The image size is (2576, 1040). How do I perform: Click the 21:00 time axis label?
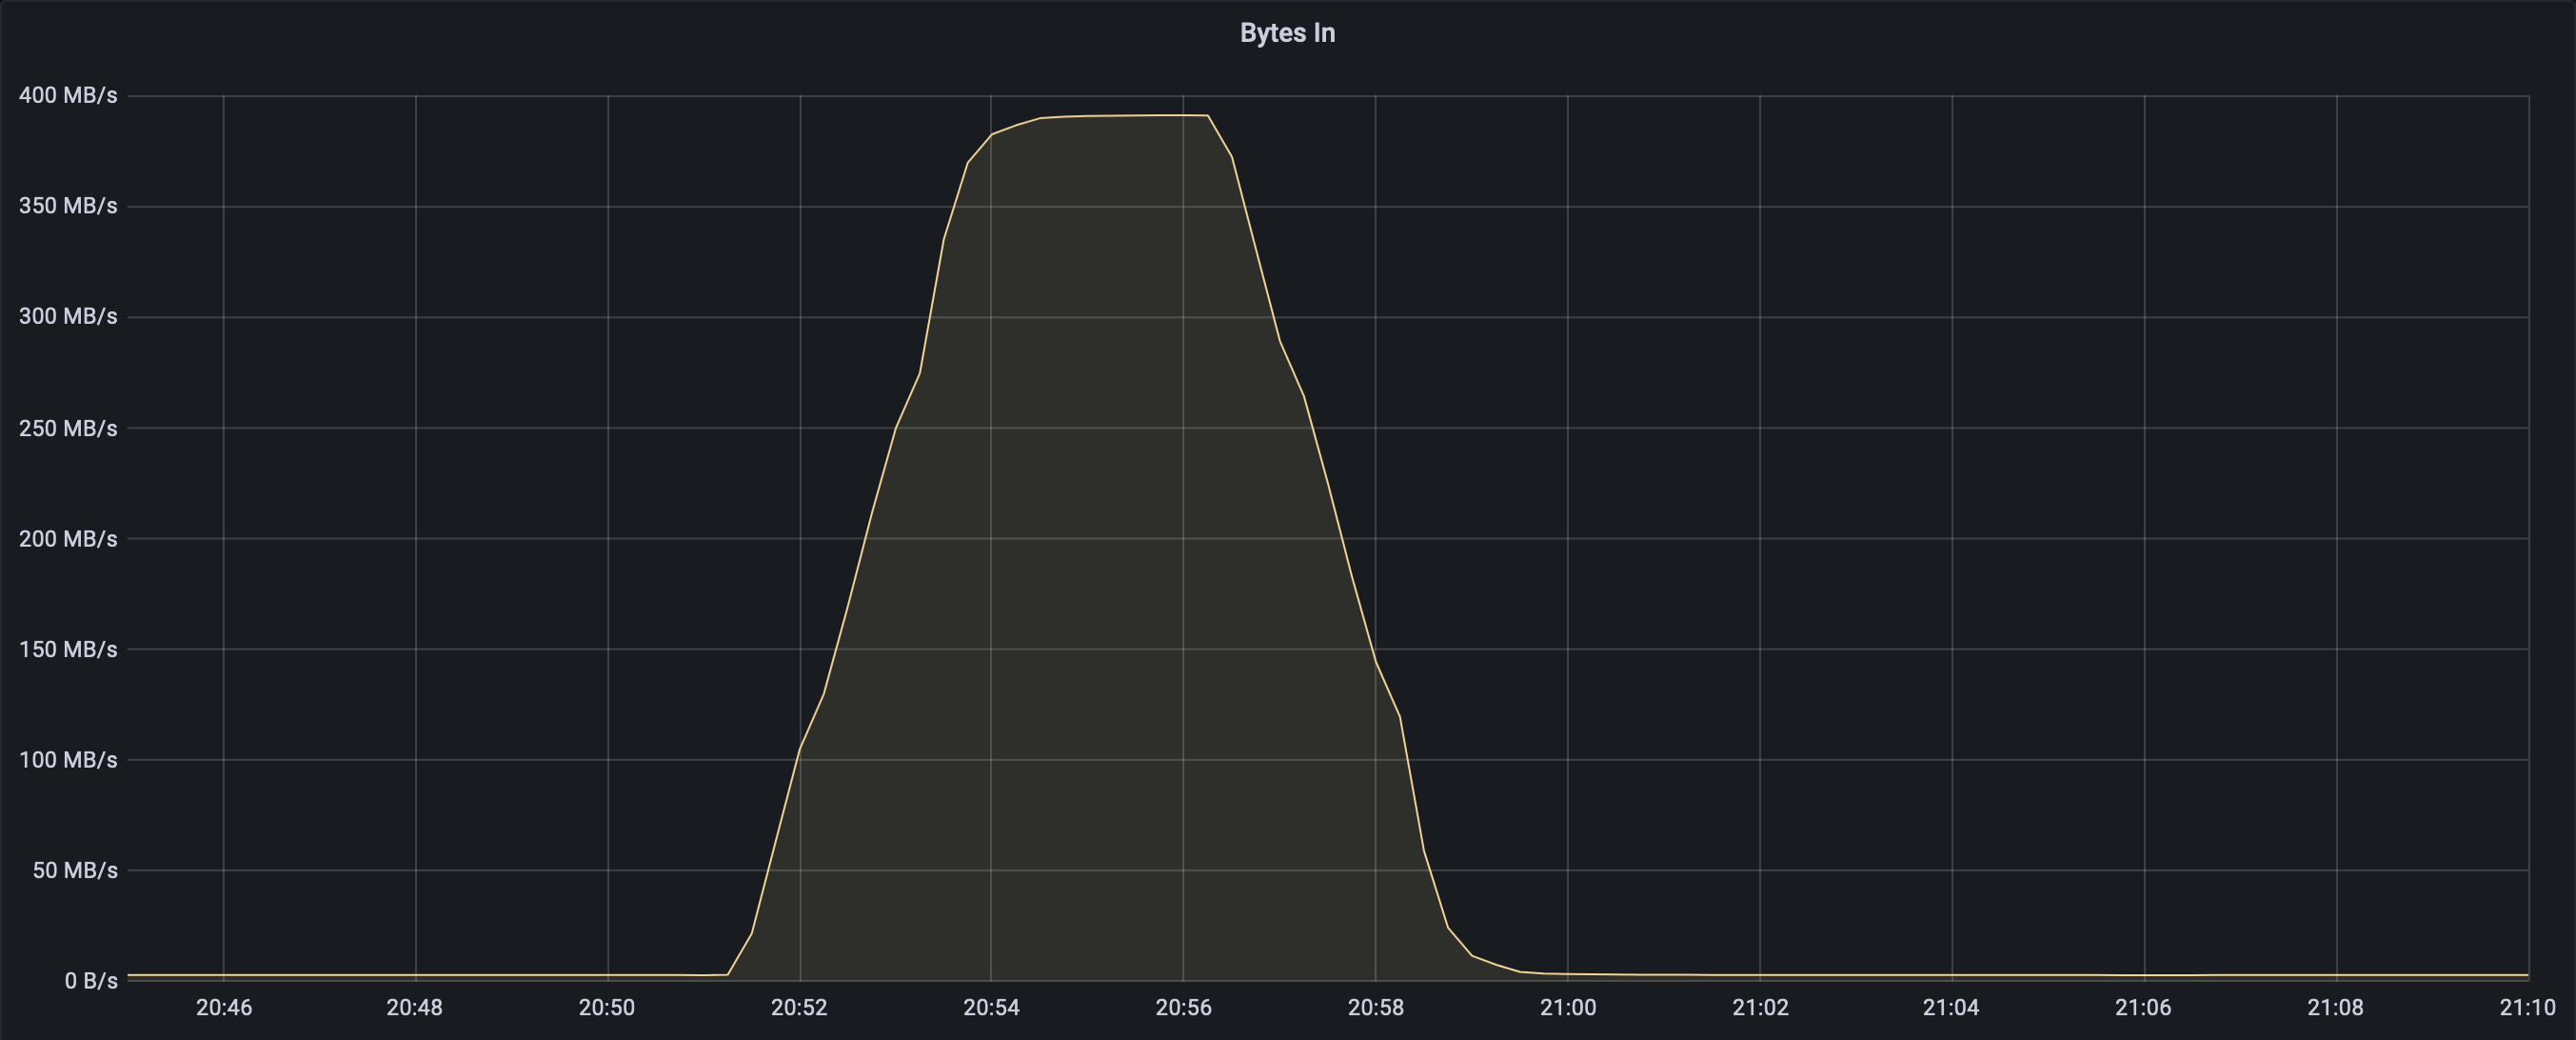[1567, 1007]
